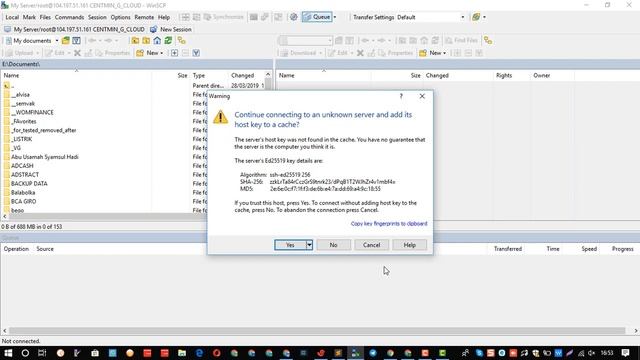Screen dimensions: 640x360
Task: Click Copy key fingerprints to clipboard link
Action: [389, 224]
